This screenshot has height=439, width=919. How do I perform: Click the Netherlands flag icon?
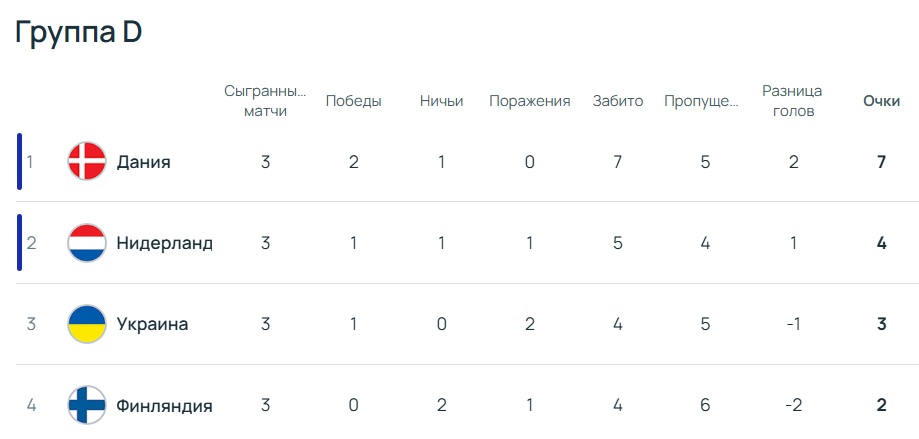[87, 243]
